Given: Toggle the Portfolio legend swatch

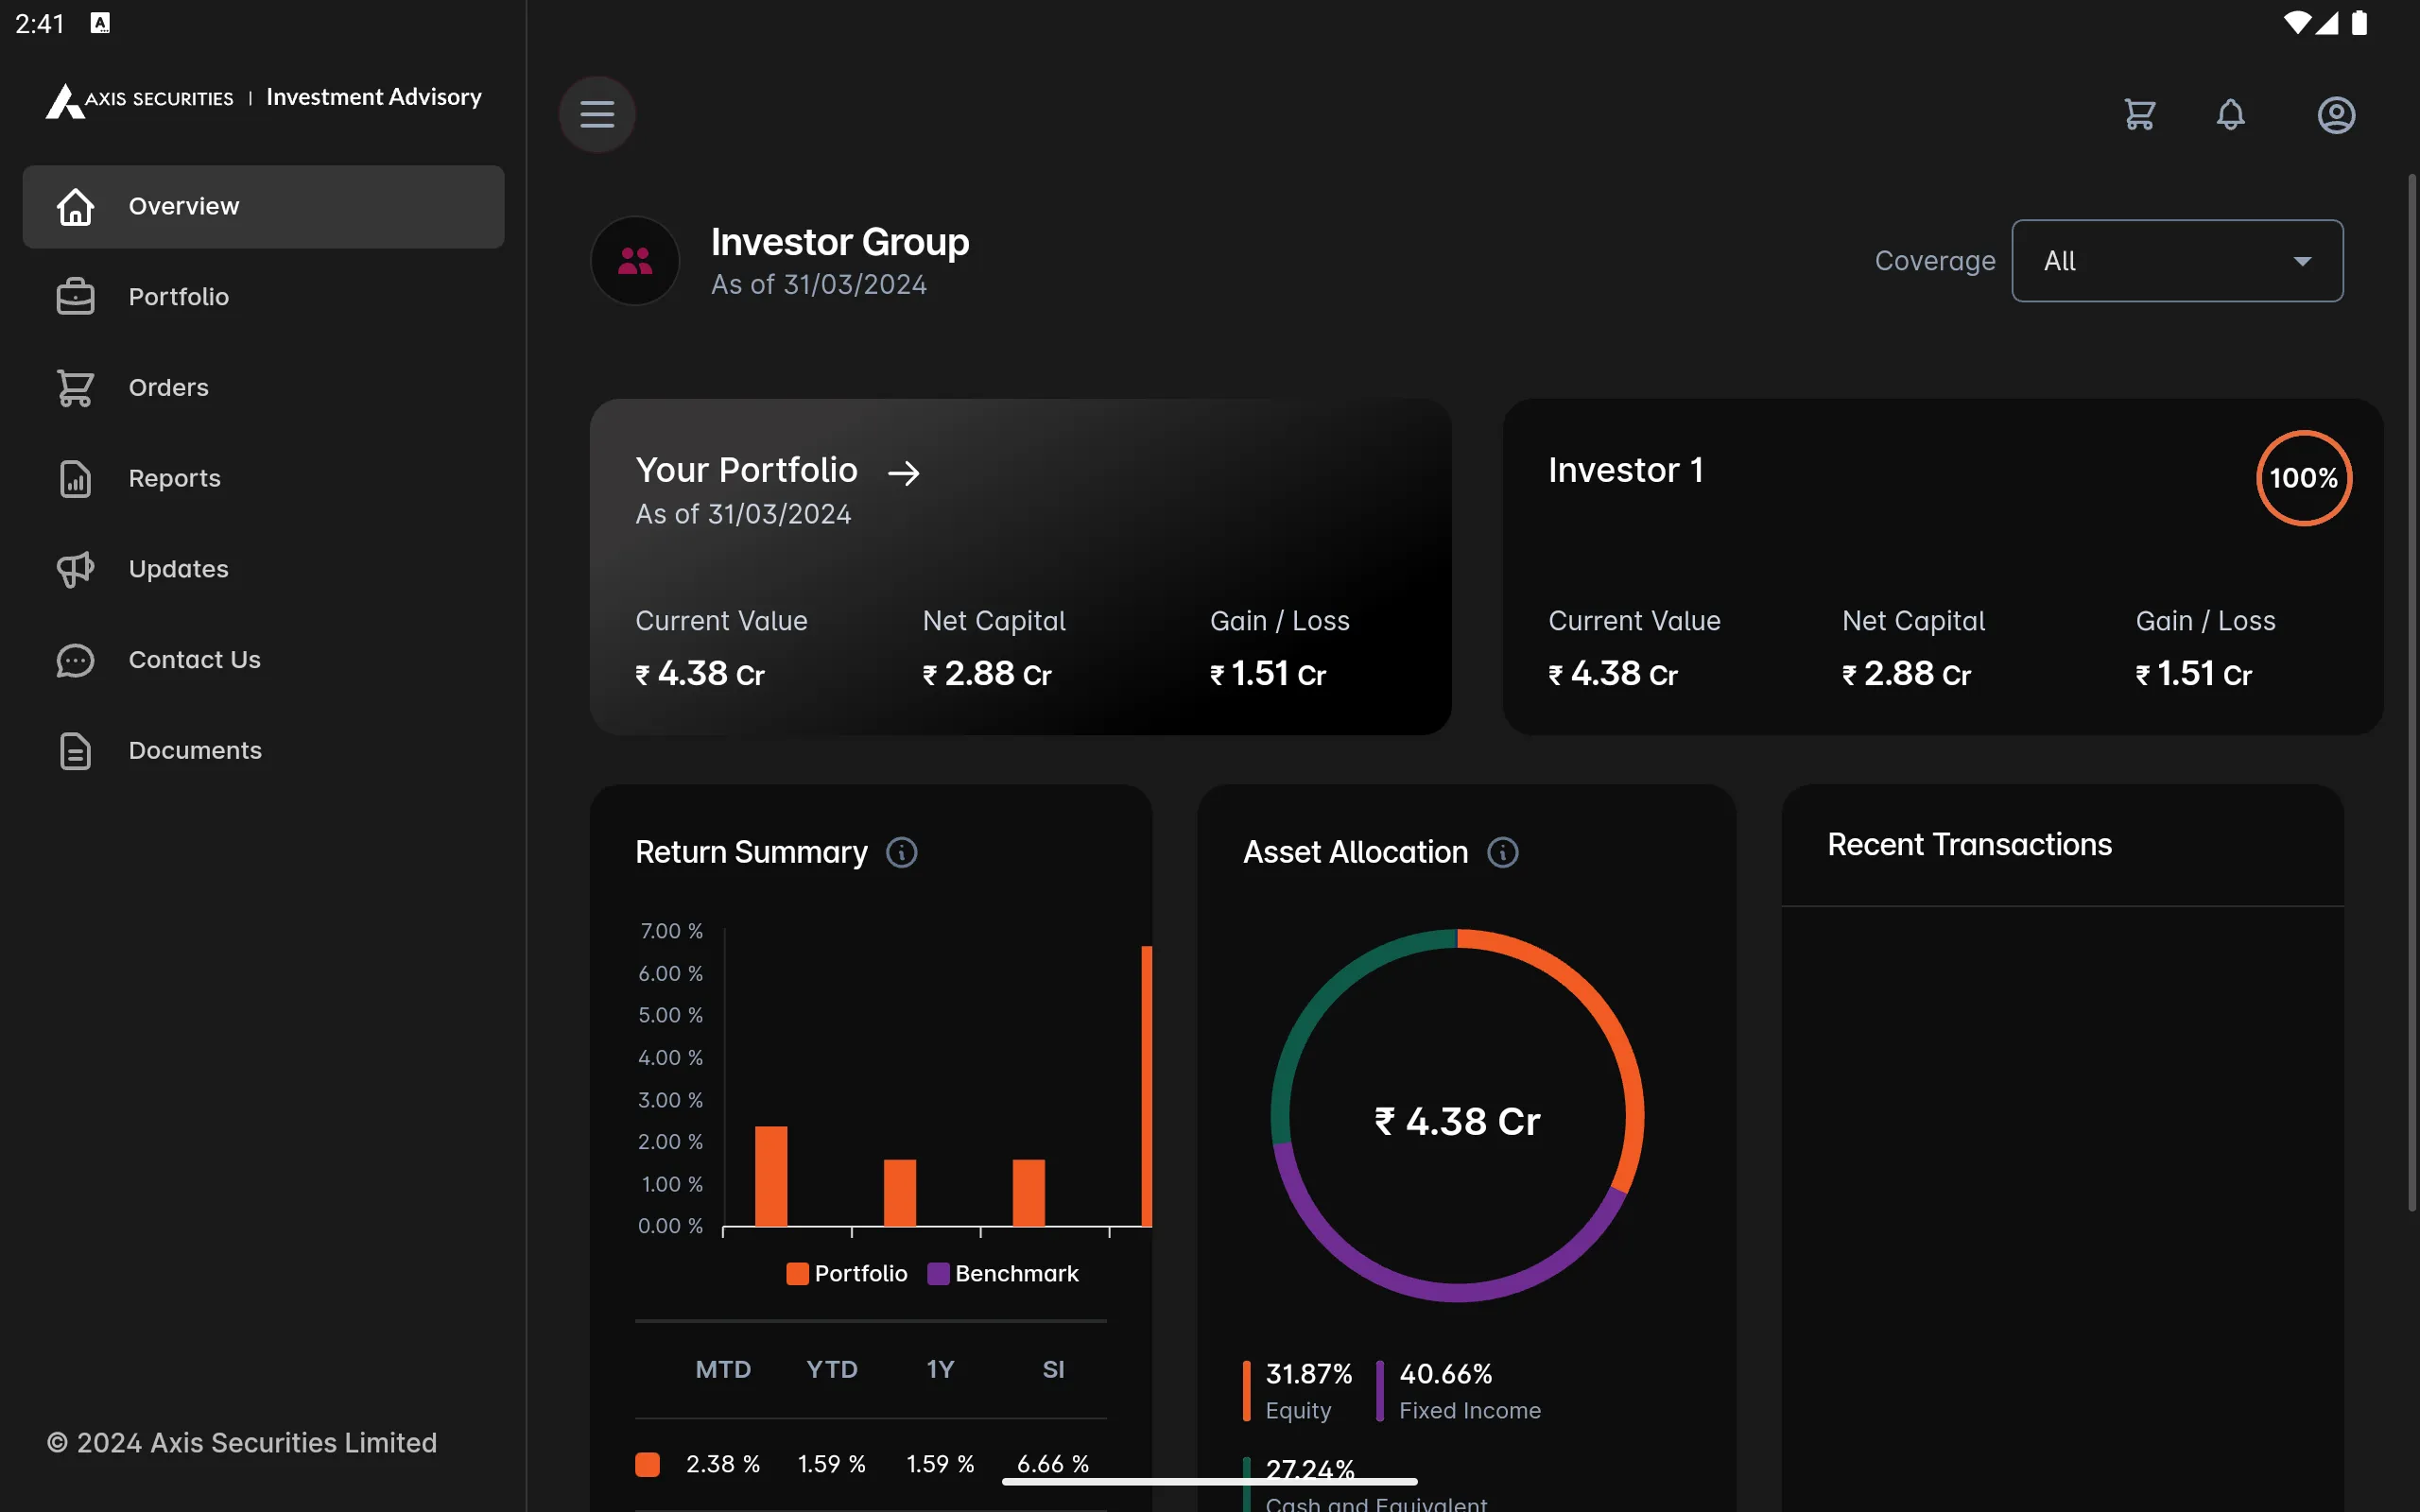Looking at the screenshot, I should [797, 1273].
